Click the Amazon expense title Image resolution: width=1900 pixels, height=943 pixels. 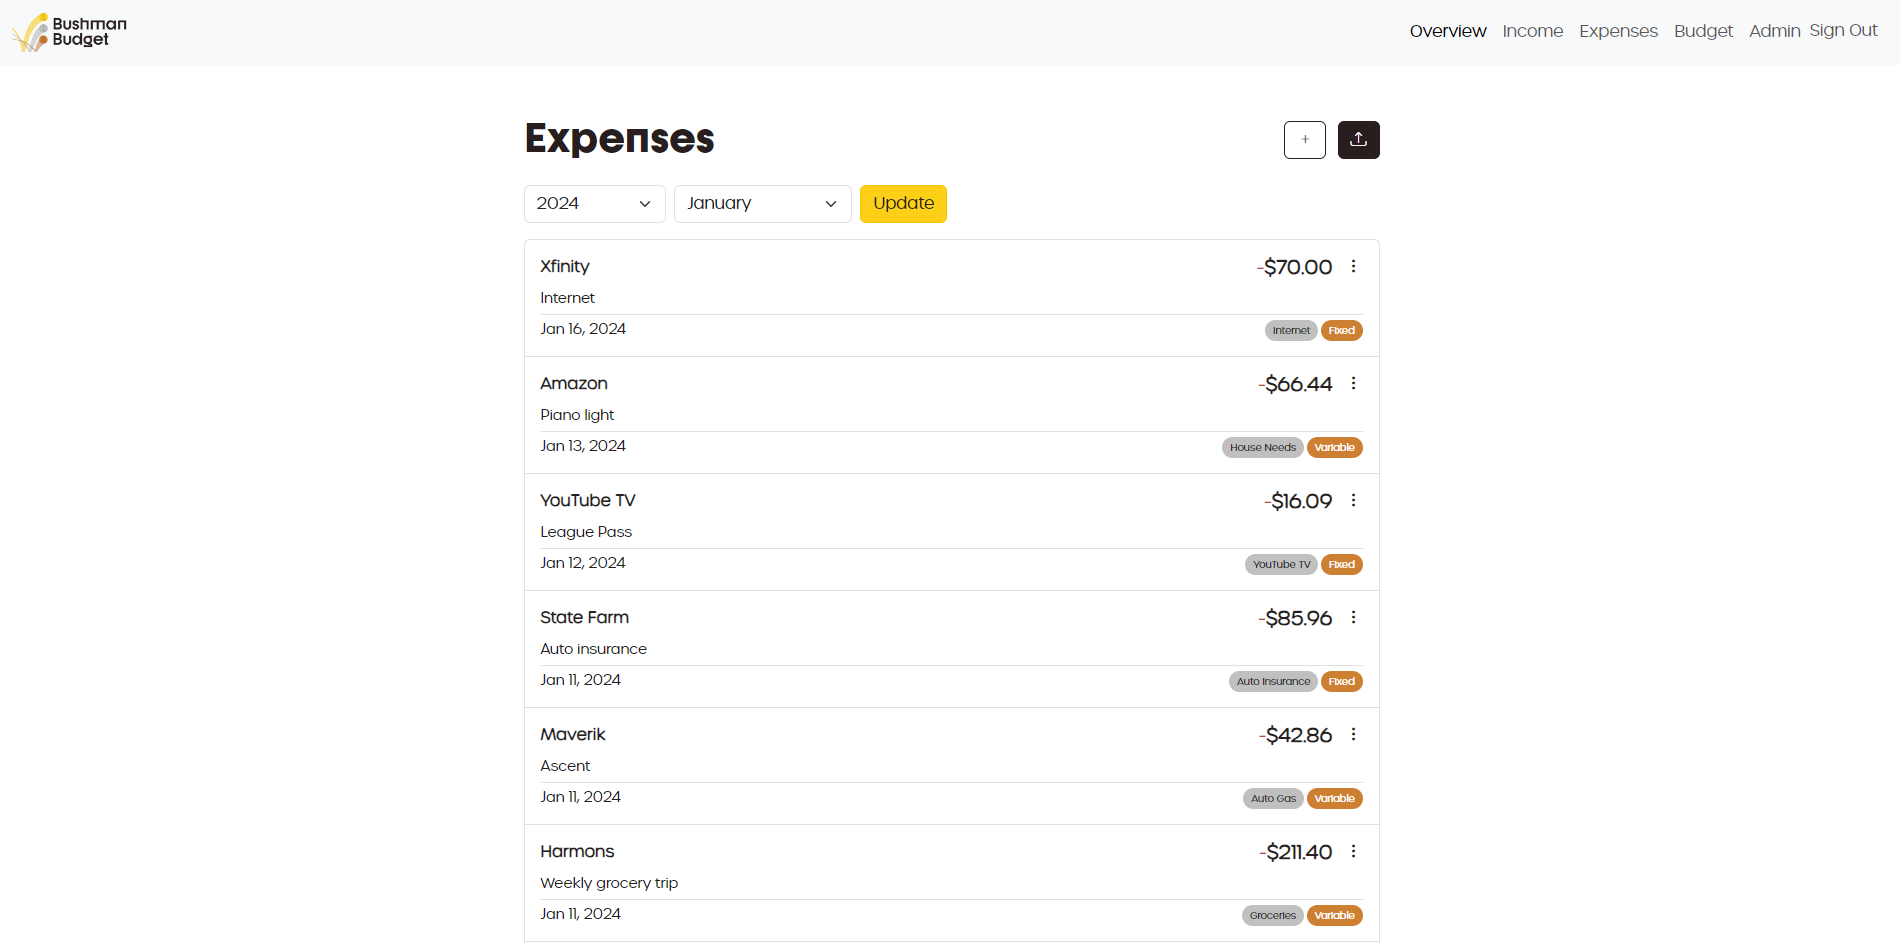pyautogui.click(x=574, y=384)
